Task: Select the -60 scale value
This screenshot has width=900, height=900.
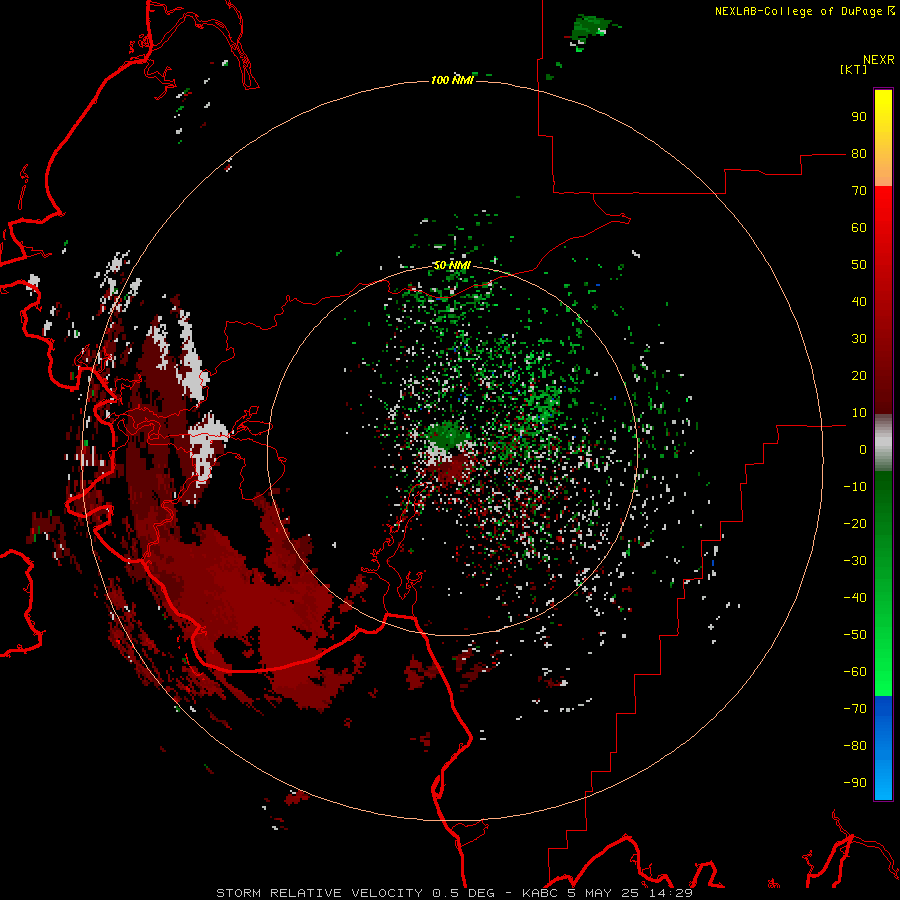Action: [855, 672]
